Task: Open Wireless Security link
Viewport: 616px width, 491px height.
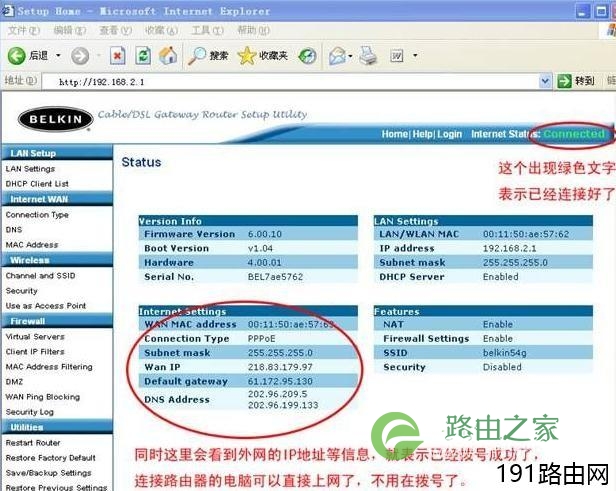Action: tap(22, 291)
